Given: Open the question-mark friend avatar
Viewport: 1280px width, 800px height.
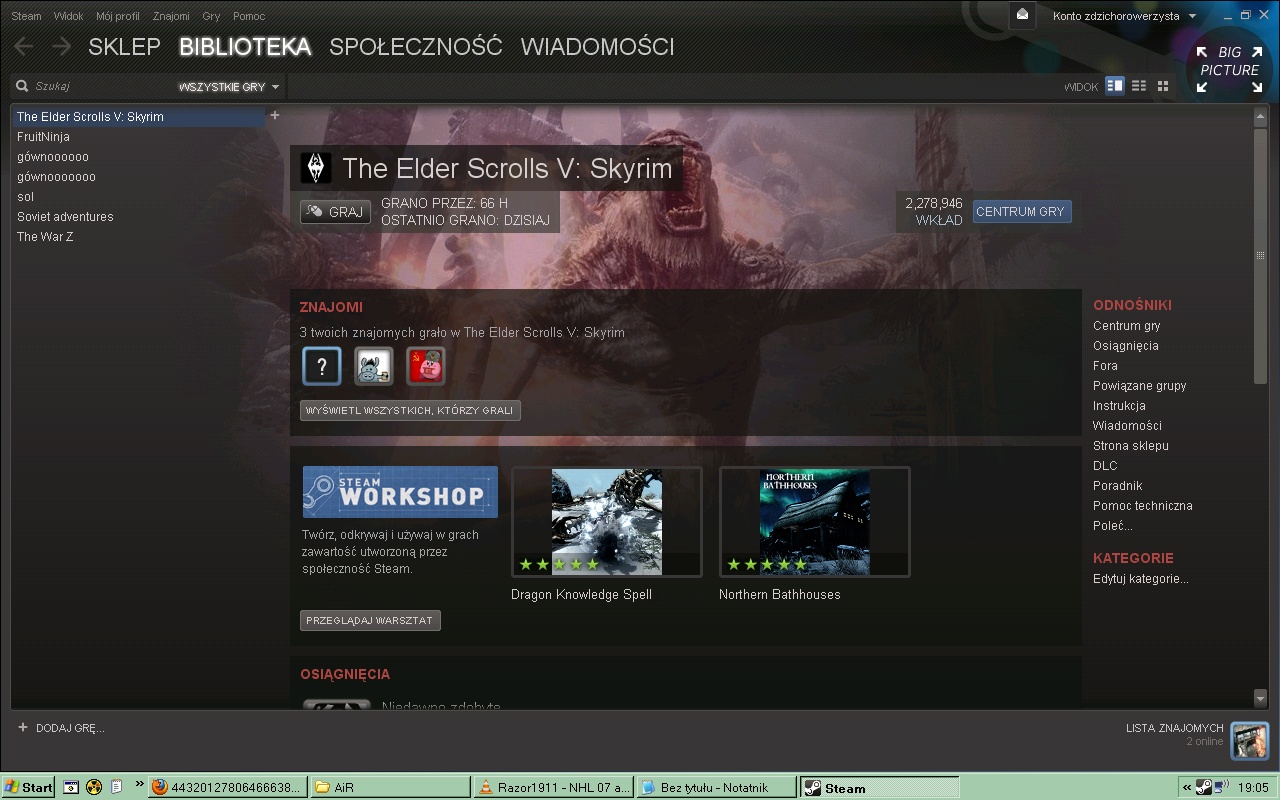Looking at the screenshot, I should pyautogui.click(x=322, y=366).
